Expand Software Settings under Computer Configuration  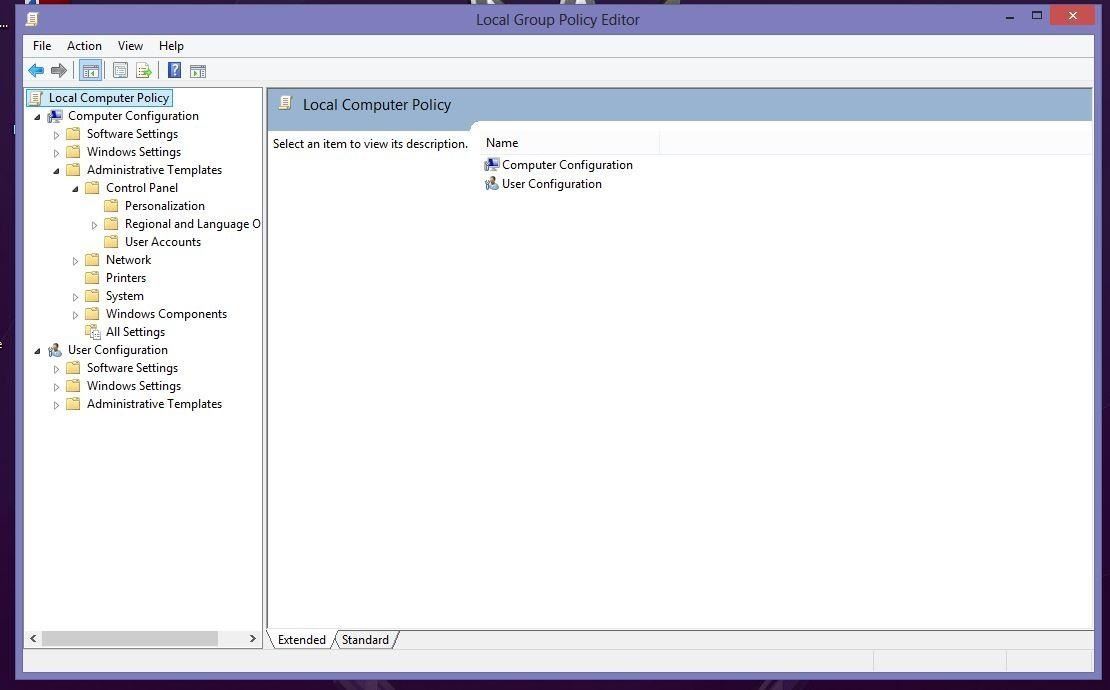pyautogui.click(x=57, y=134)
